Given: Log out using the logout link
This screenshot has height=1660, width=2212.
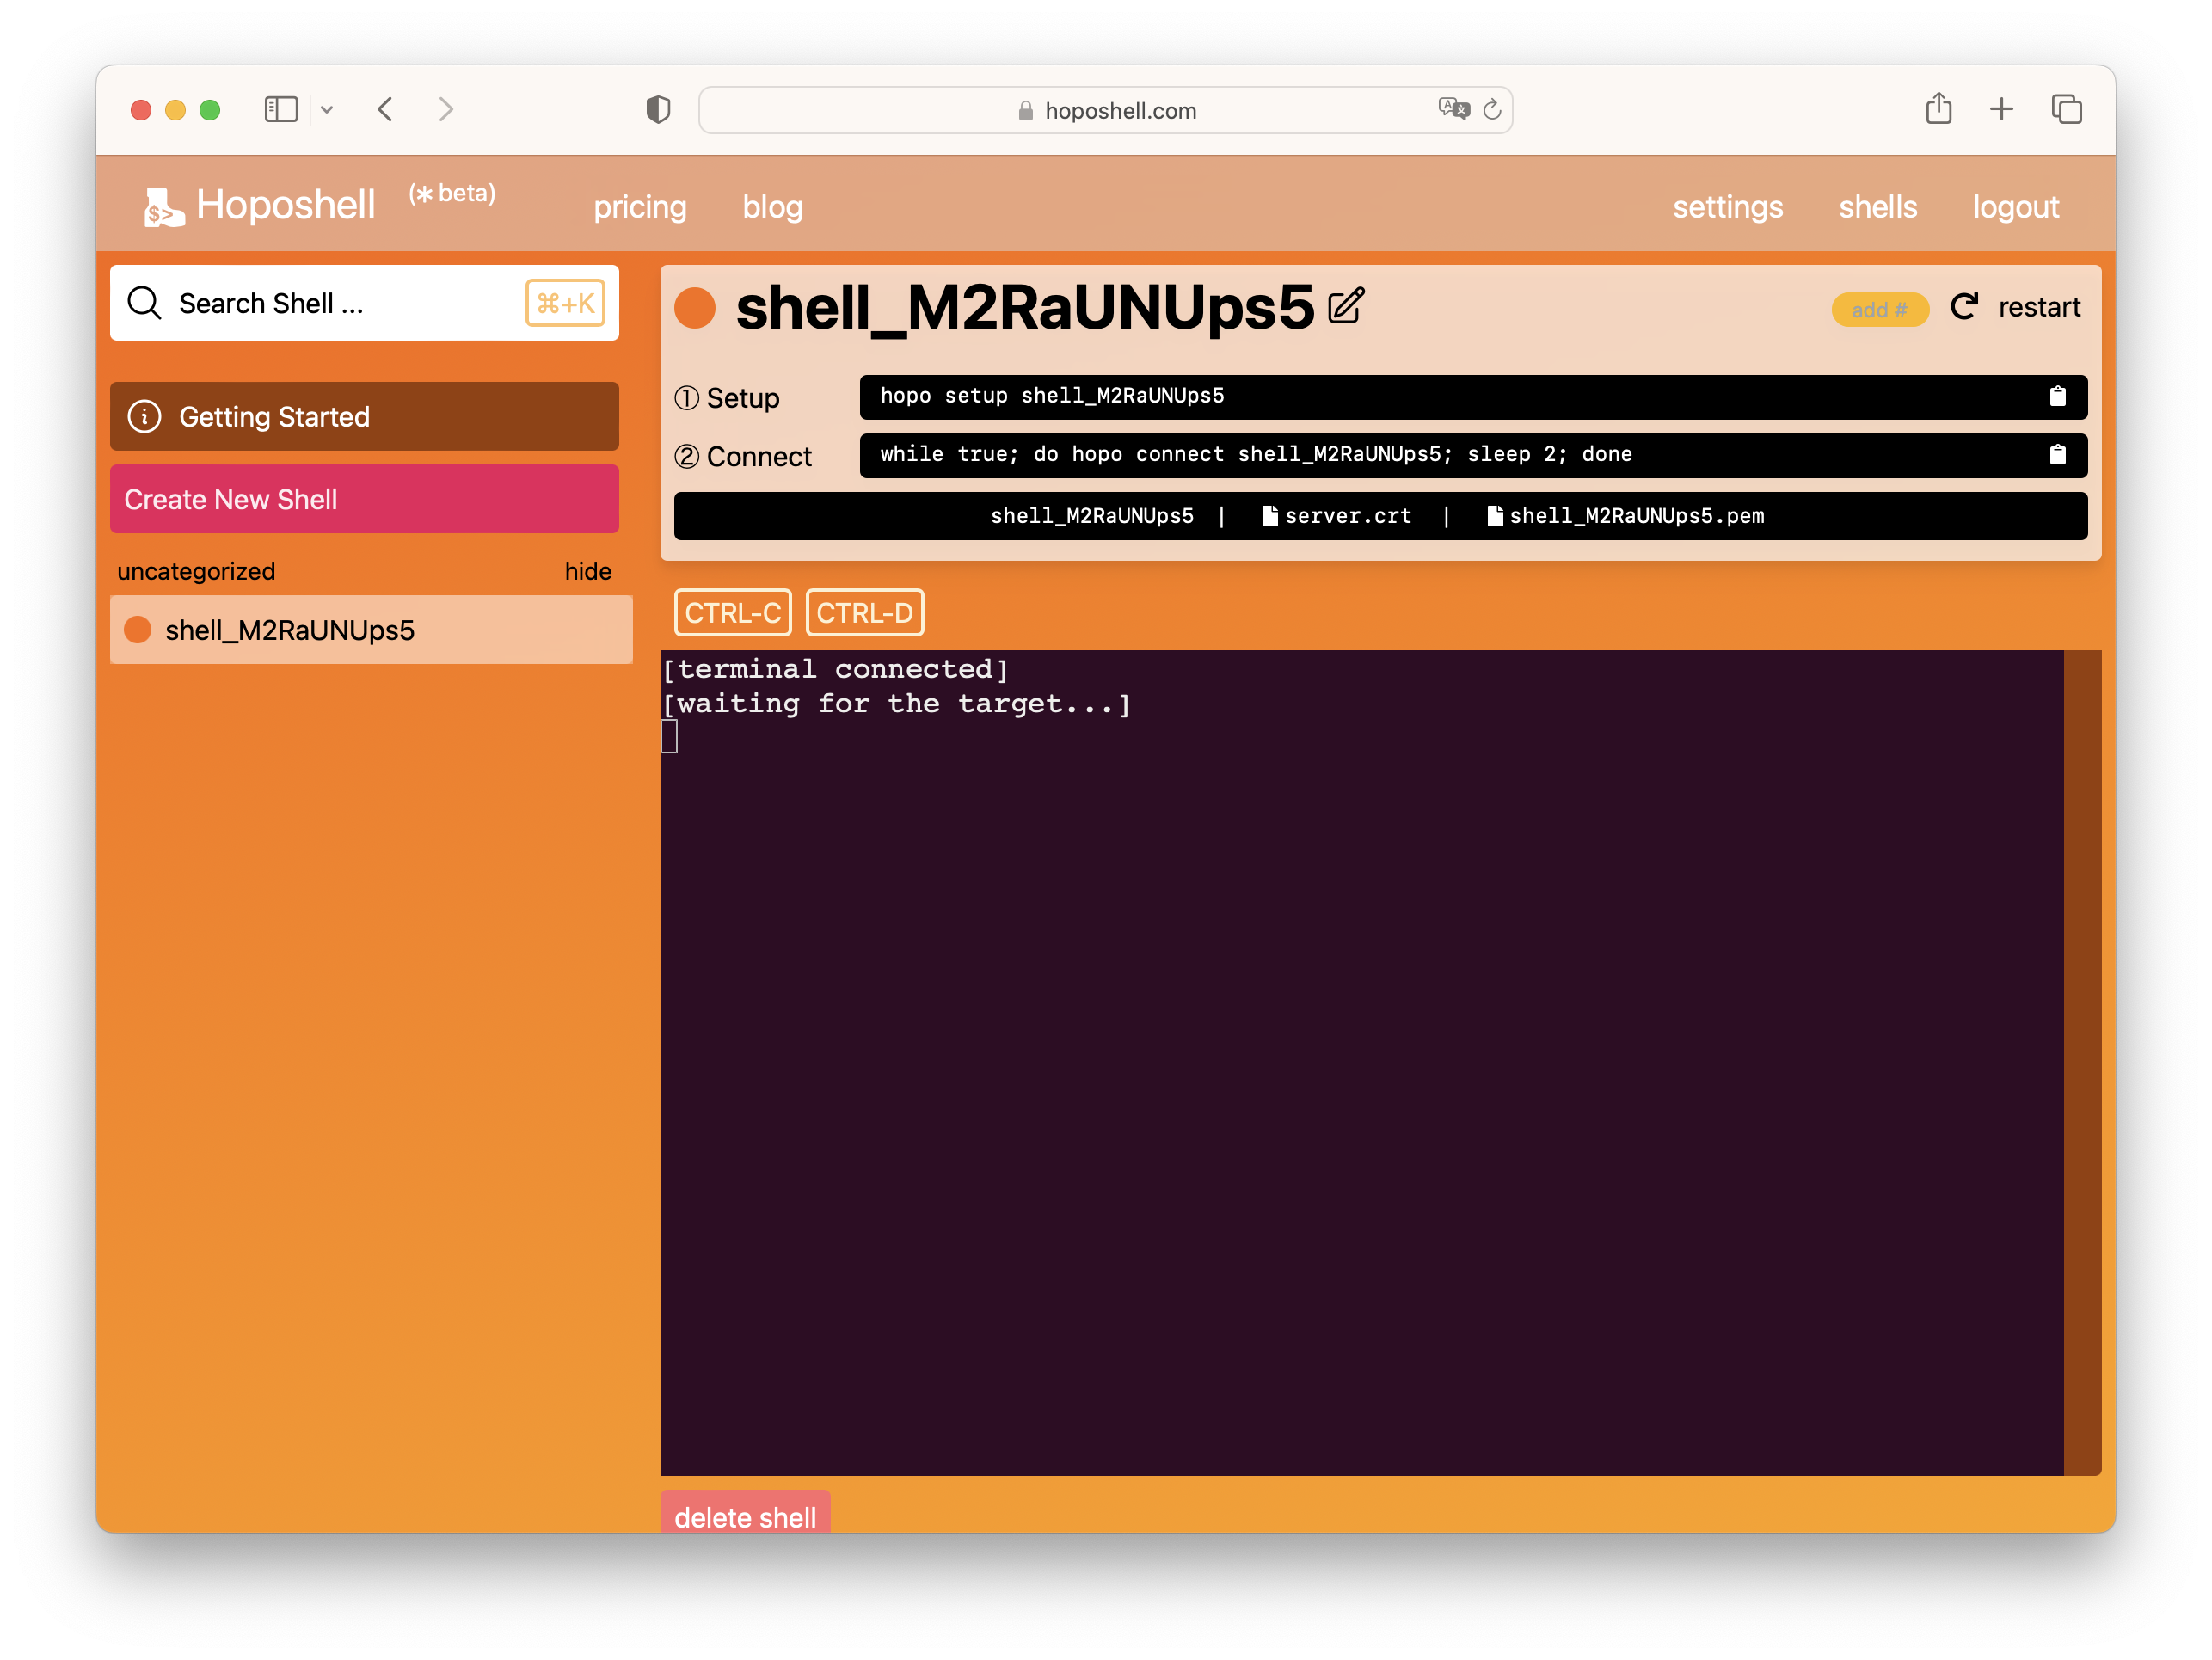Looking at the screenshot, I should (2015, 207).
